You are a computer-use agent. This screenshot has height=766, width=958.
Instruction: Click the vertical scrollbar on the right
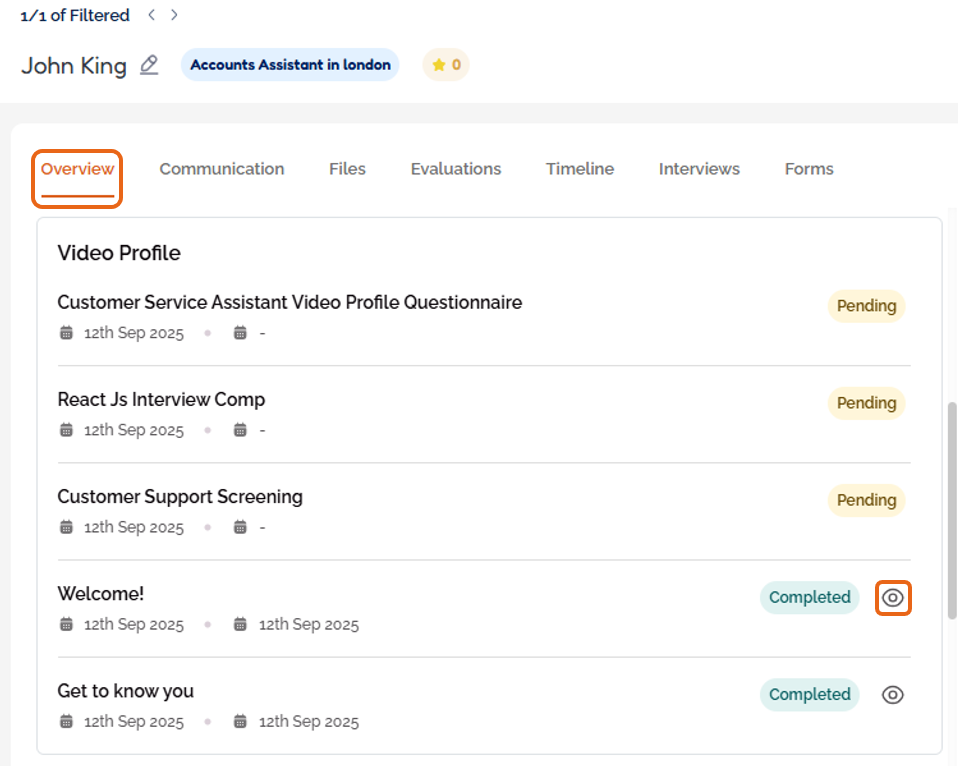[952, 500]
